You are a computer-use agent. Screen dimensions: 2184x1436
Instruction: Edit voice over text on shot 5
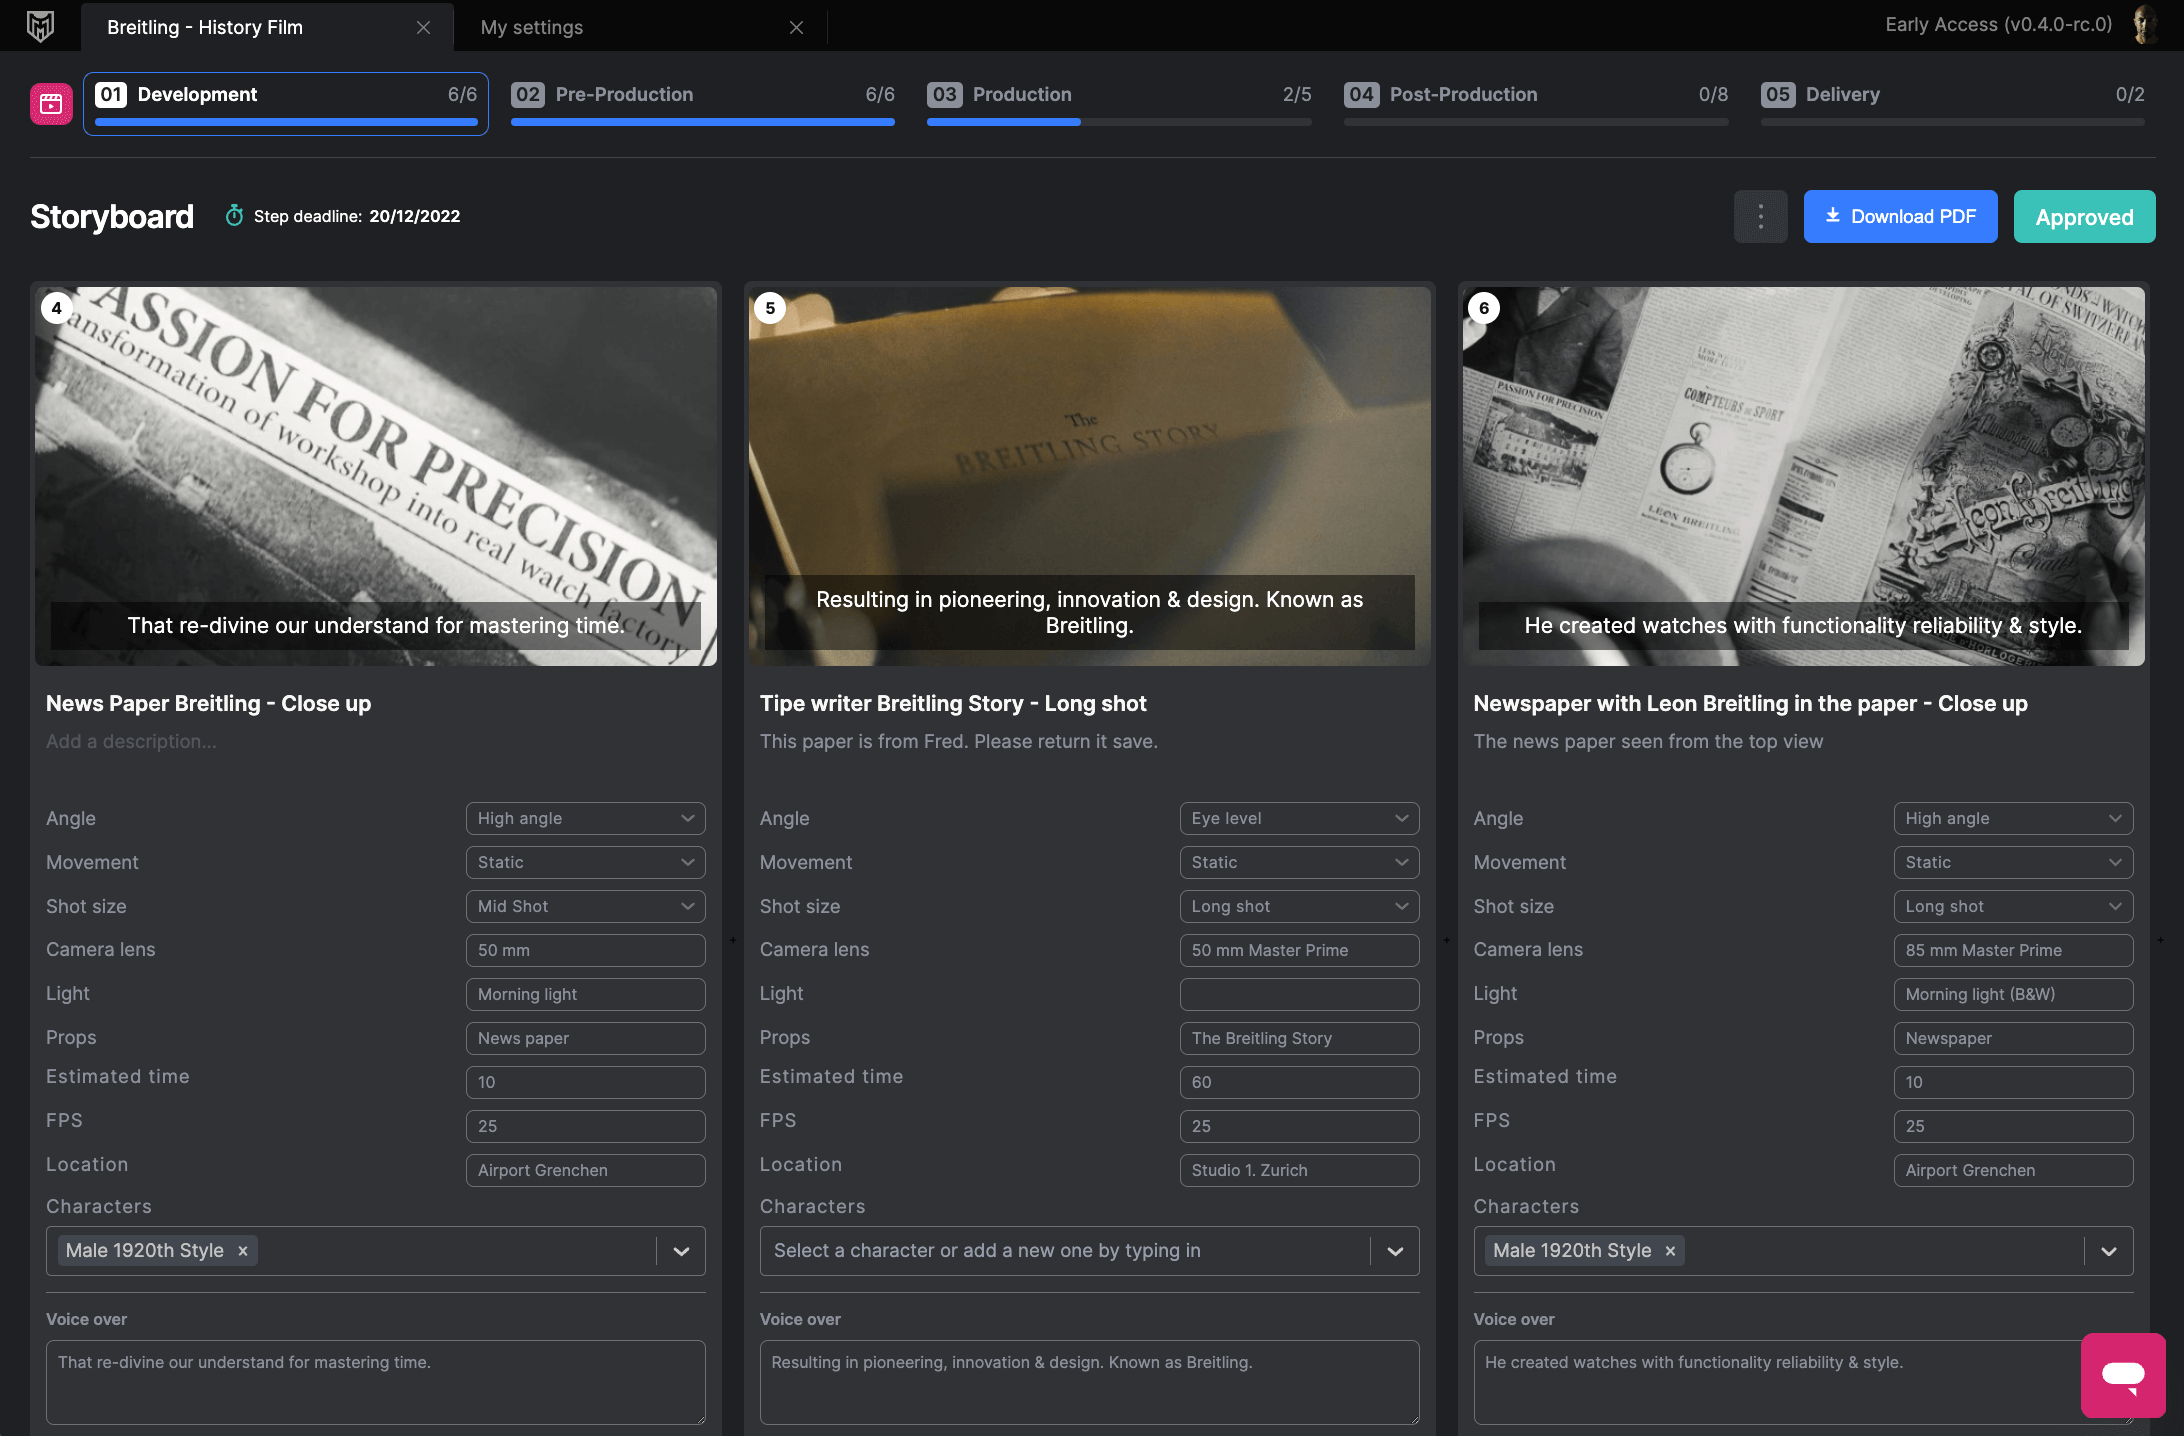tap(1090, 1382)
